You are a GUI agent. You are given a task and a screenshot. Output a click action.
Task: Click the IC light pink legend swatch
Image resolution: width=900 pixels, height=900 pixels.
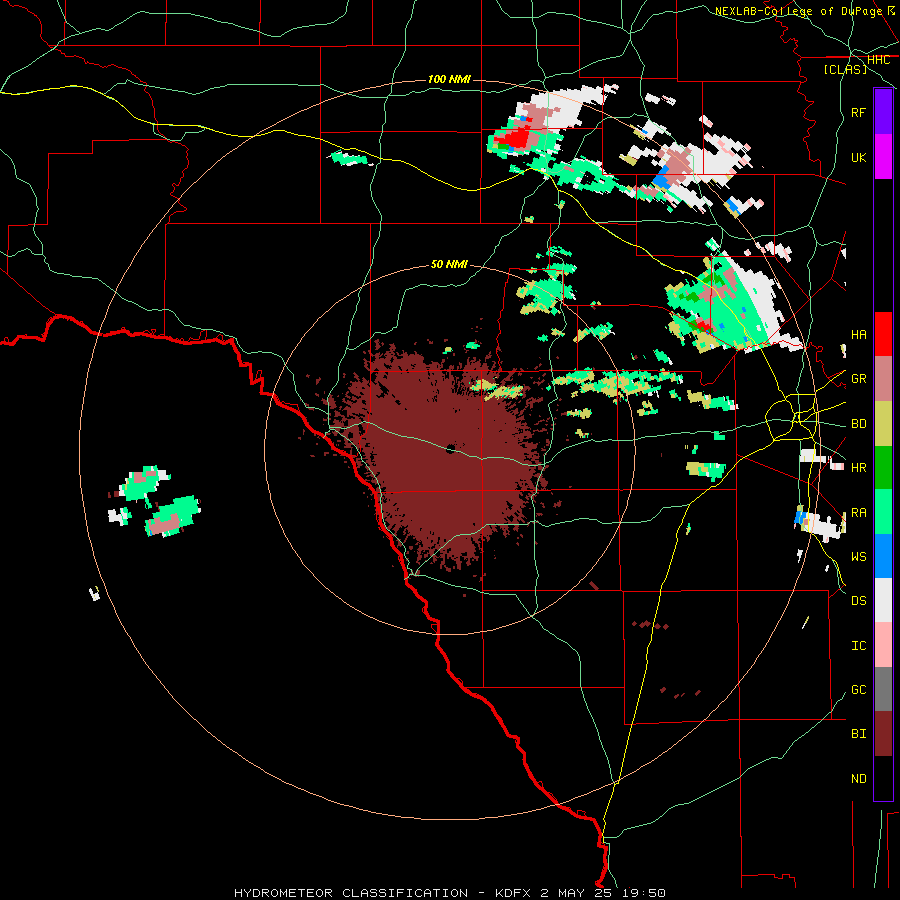point(883,645)
